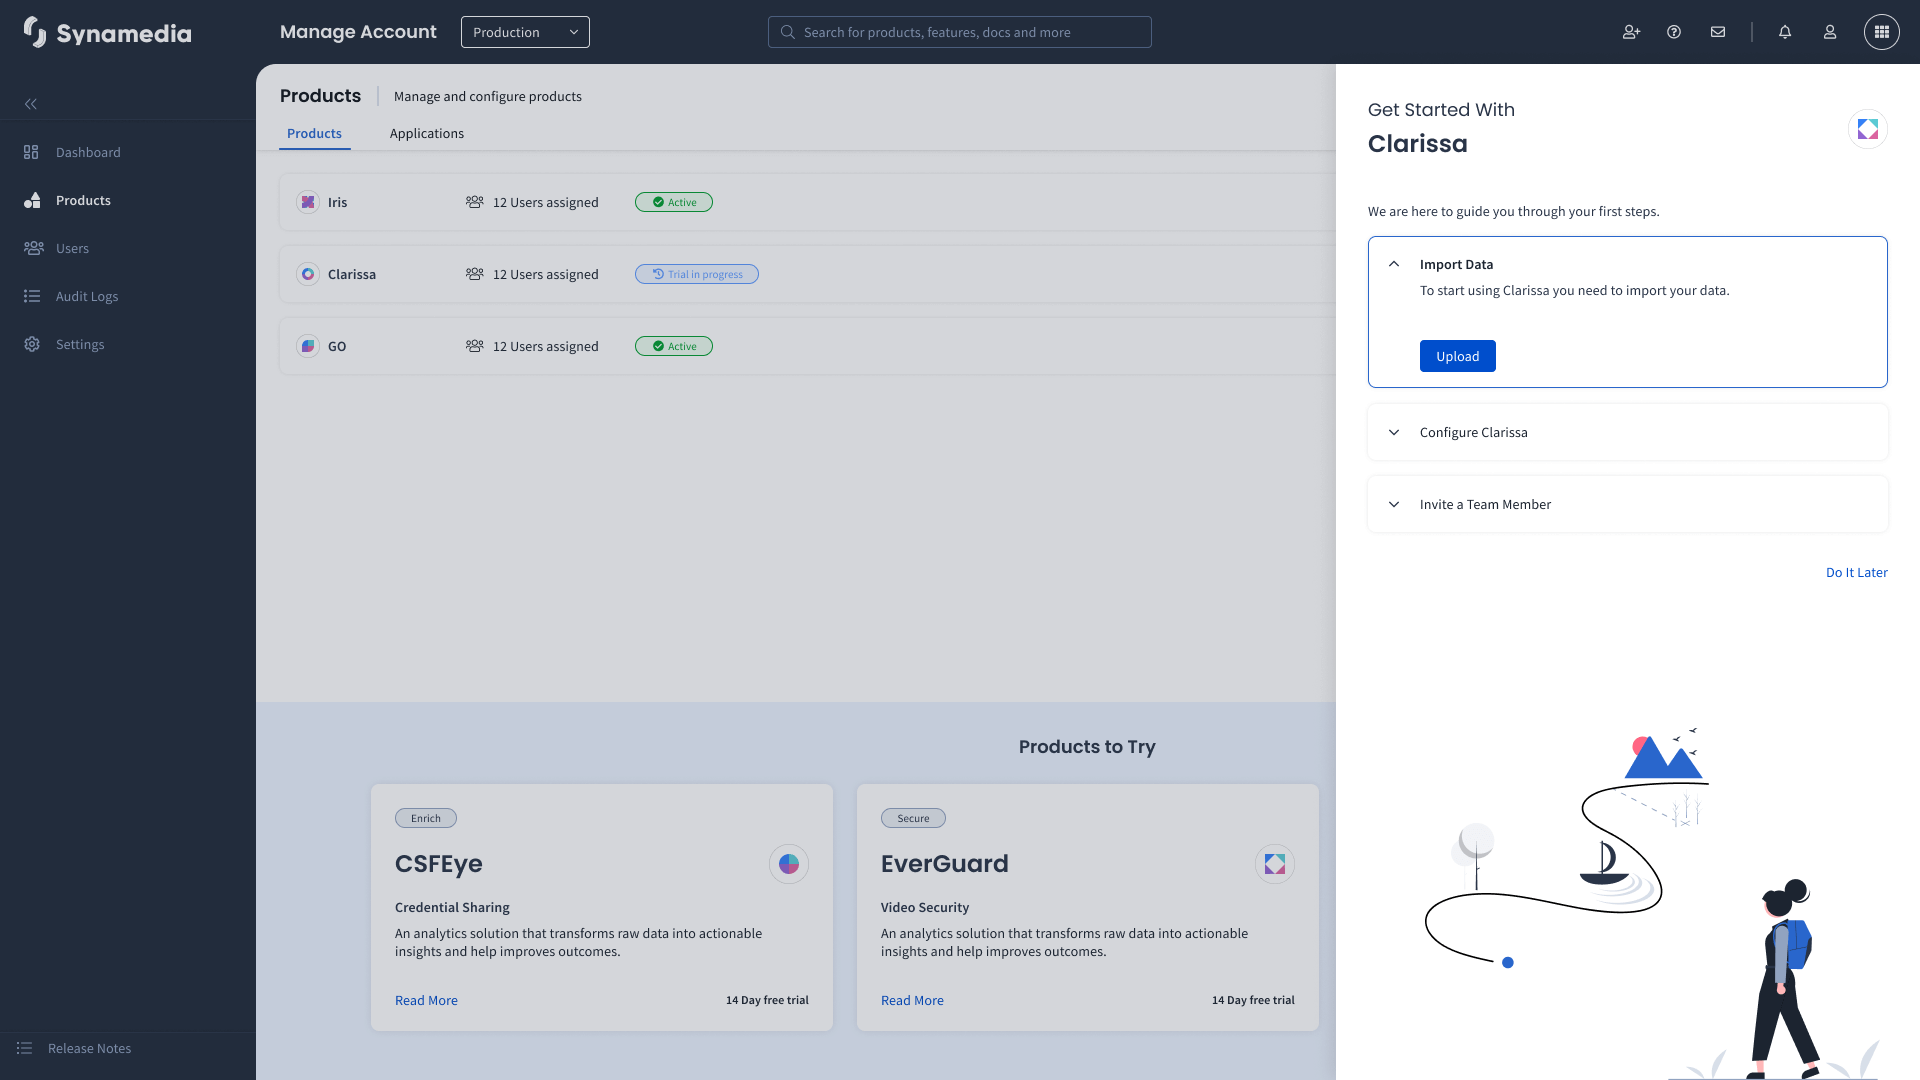Open the user profile icon
This screenshot has height=1080, width=1920.
[1830, 32]
